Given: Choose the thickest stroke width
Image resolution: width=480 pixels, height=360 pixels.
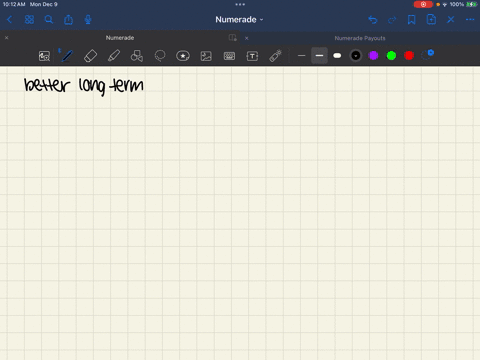Looking at the screenshot, I should tap(337, 56).
